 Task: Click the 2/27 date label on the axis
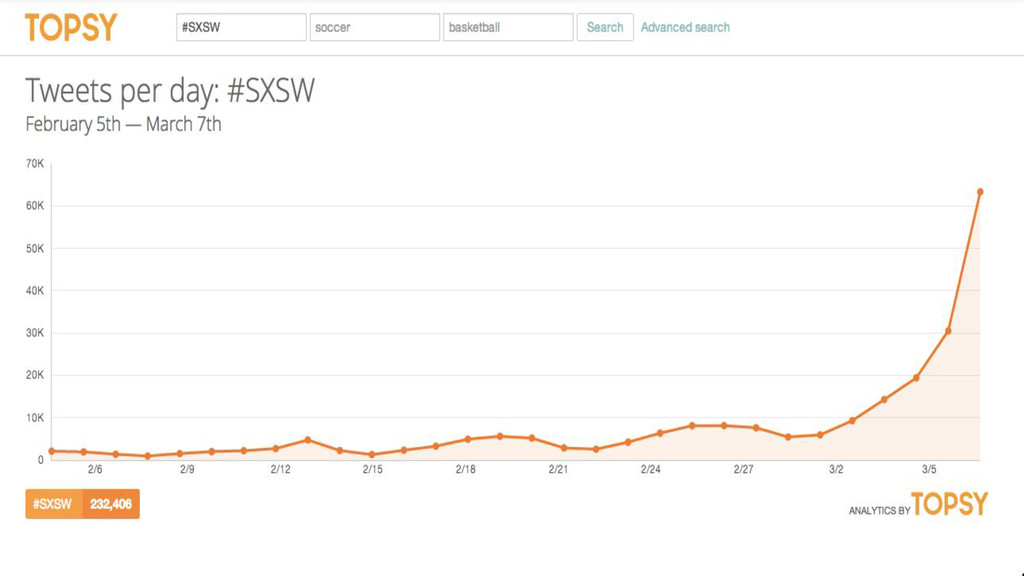[x=743, y=470]
